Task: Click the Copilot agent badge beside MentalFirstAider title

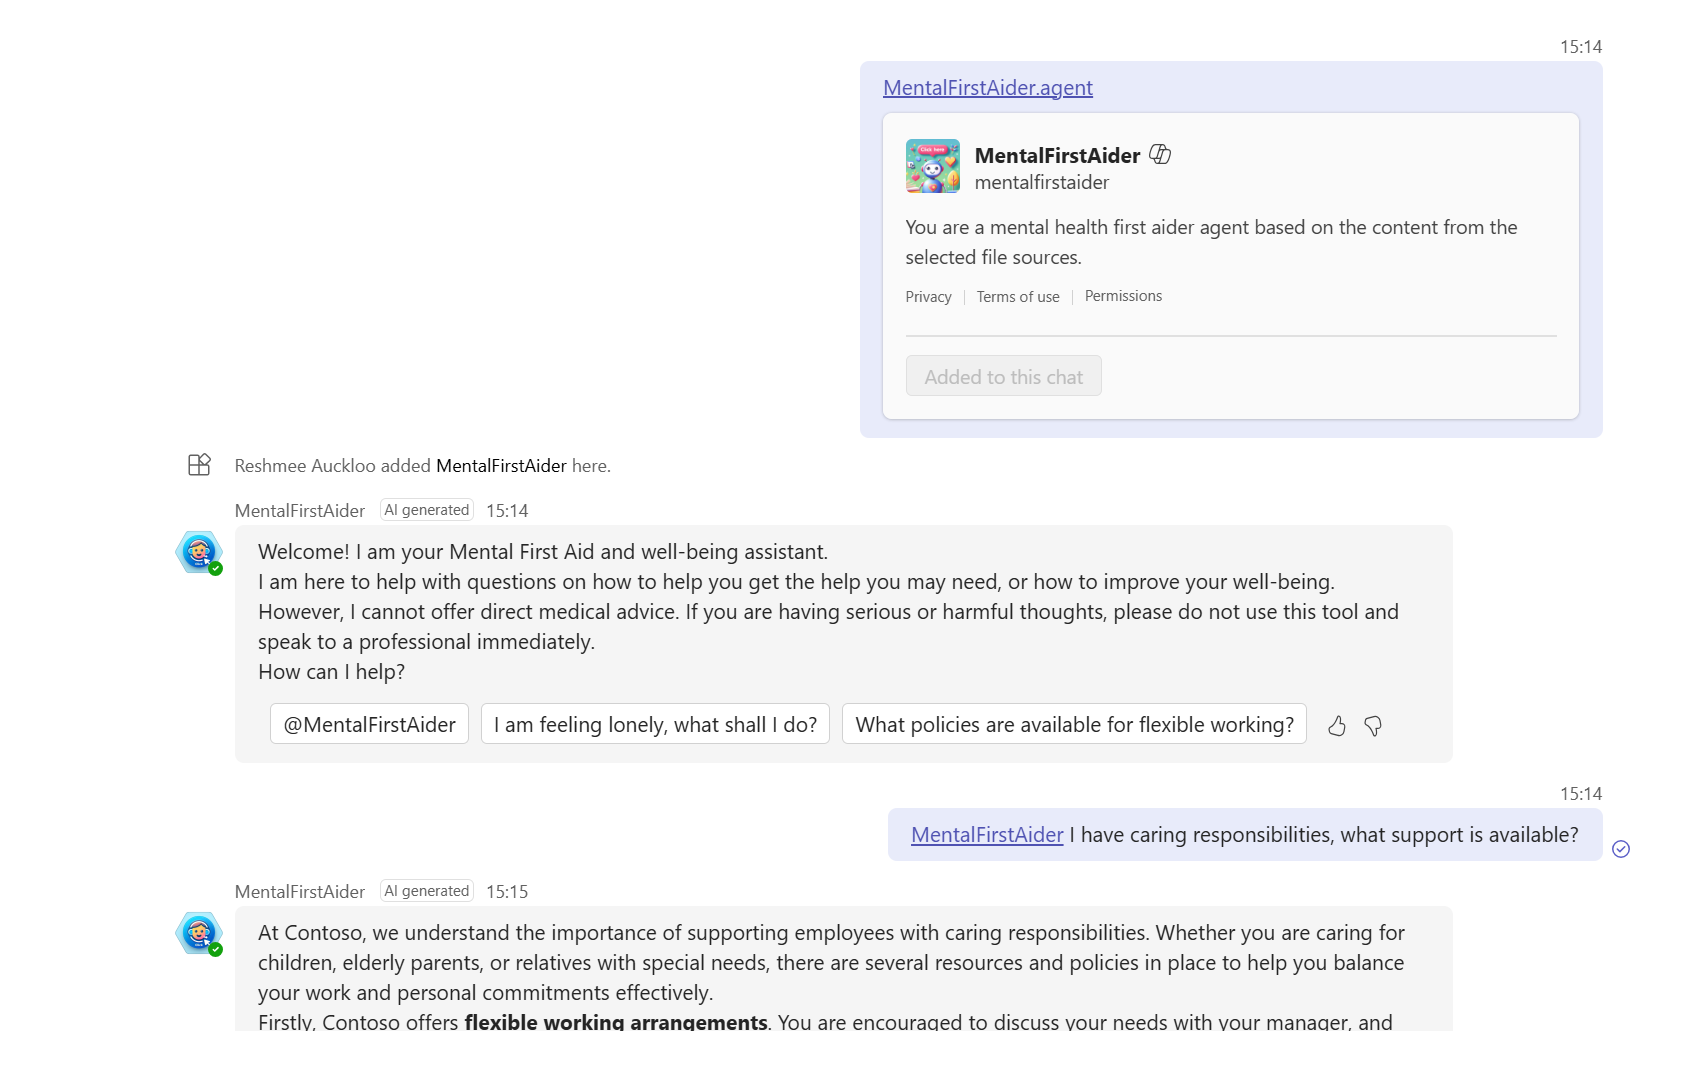Action: tap(1160, 154)
